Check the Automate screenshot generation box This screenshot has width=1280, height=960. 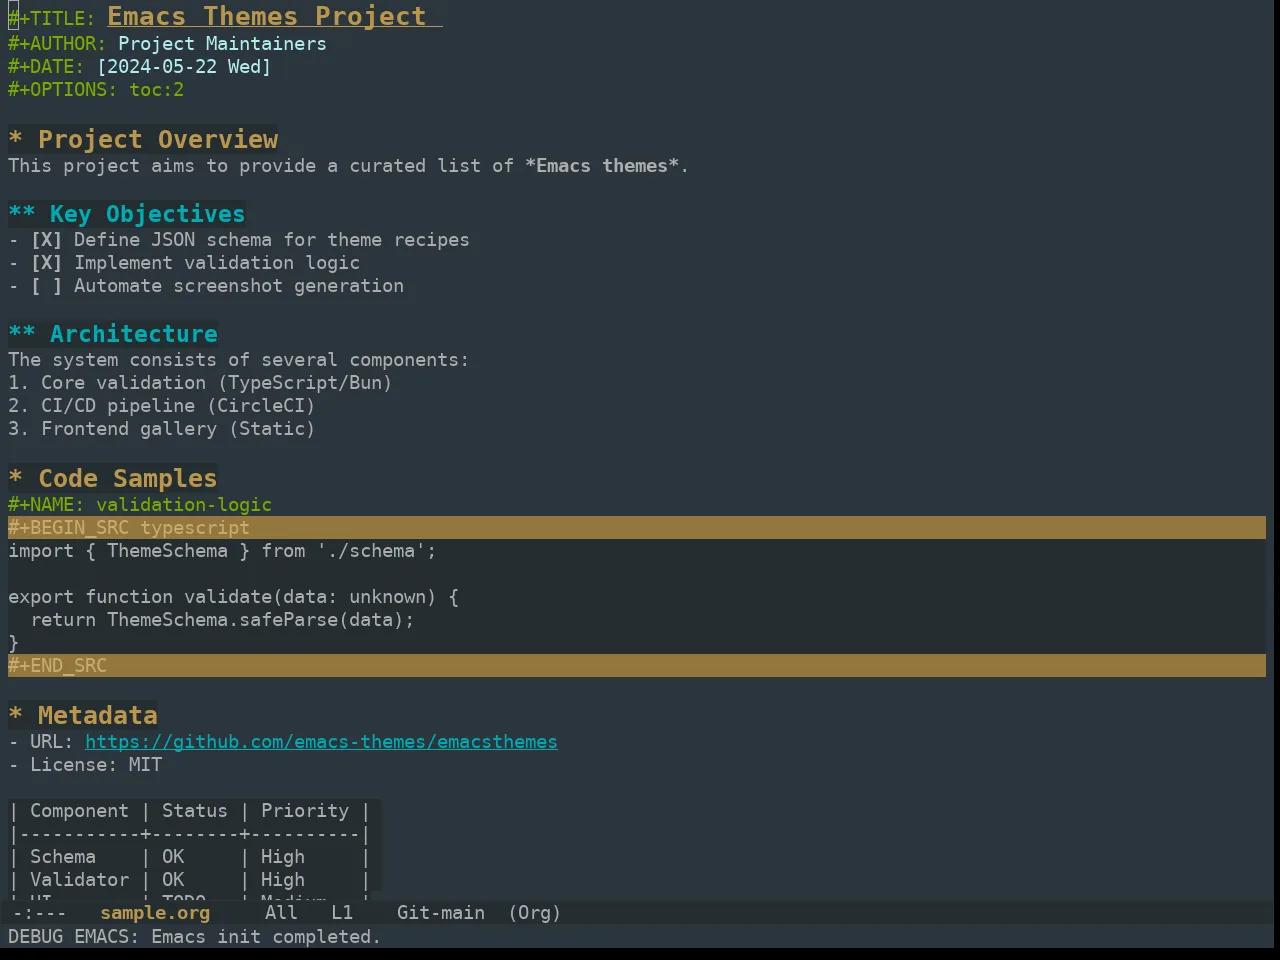coord(46,286)
